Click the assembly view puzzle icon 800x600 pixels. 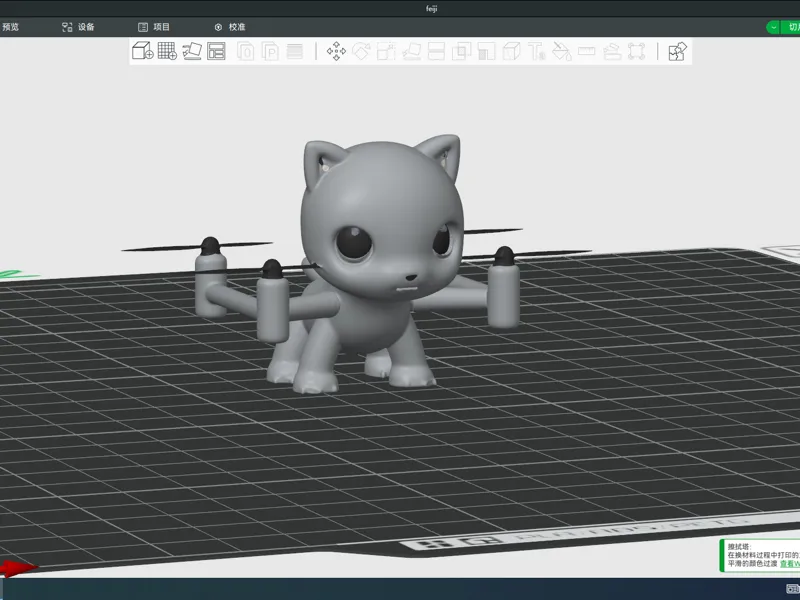pyautogui.click(x=678, y=51)
